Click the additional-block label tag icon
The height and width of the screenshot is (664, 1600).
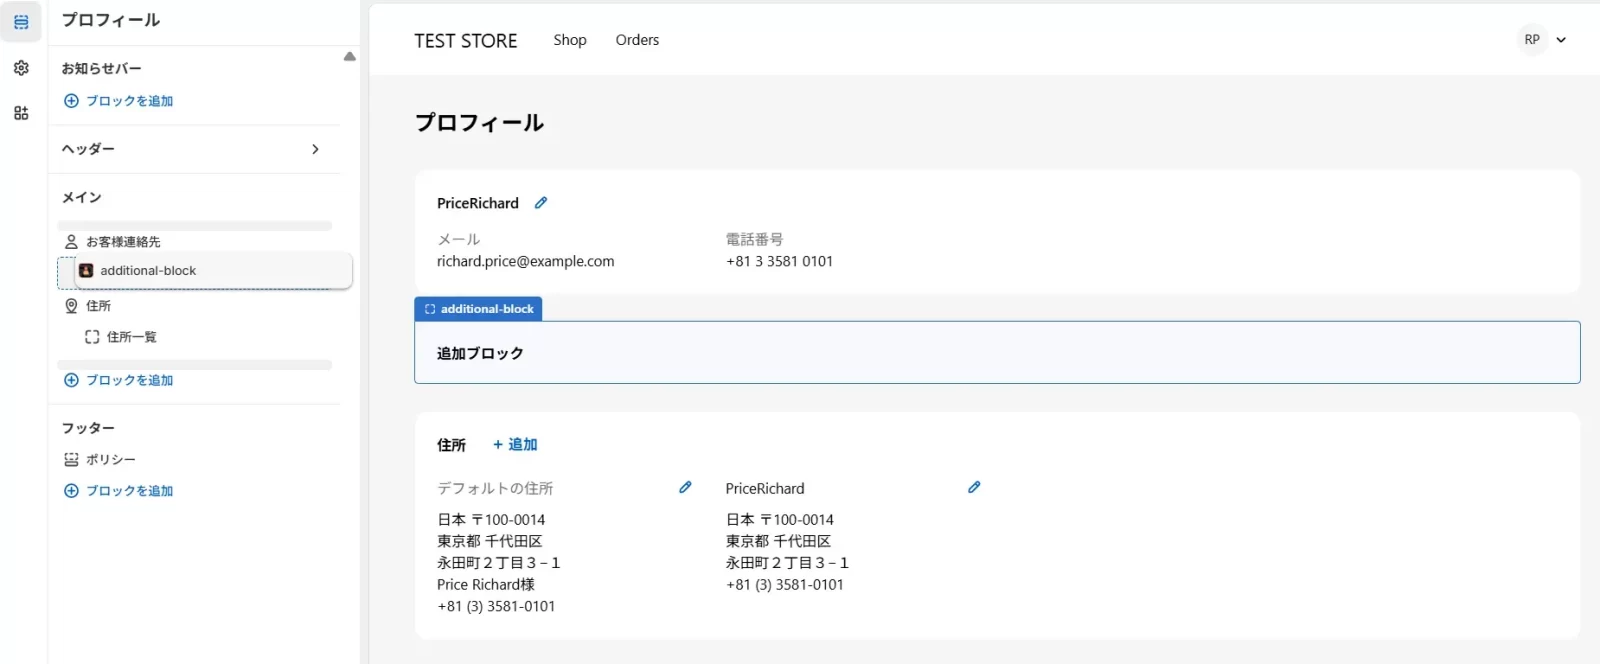(x=430, y=309)
